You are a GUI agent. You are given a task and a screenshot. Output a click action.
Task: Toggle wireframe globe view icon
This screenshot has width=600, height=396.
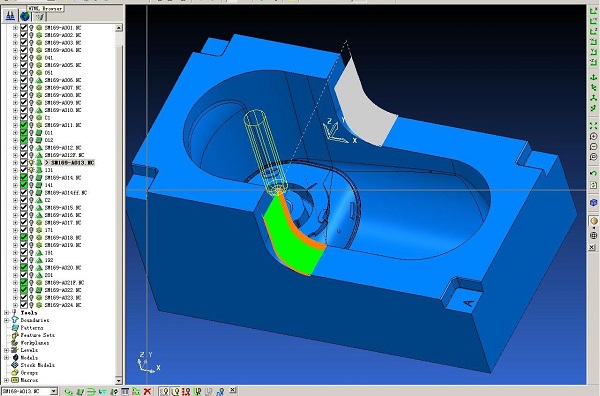click(593, 236)
